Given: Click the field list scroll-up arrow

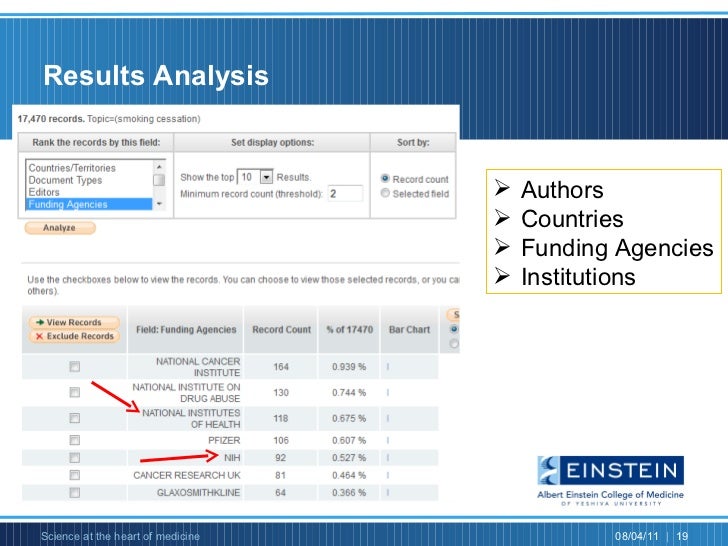Looking at the screenshot, I should point(159,166).
